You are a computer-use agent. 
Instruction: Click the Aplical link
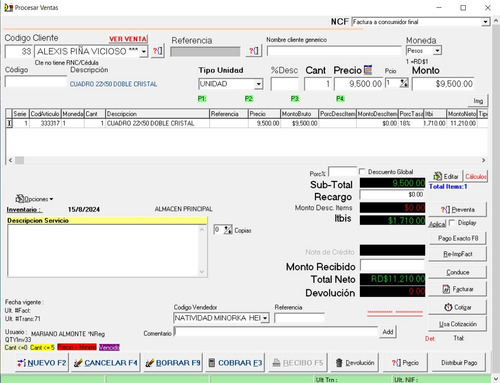[437, 224]
